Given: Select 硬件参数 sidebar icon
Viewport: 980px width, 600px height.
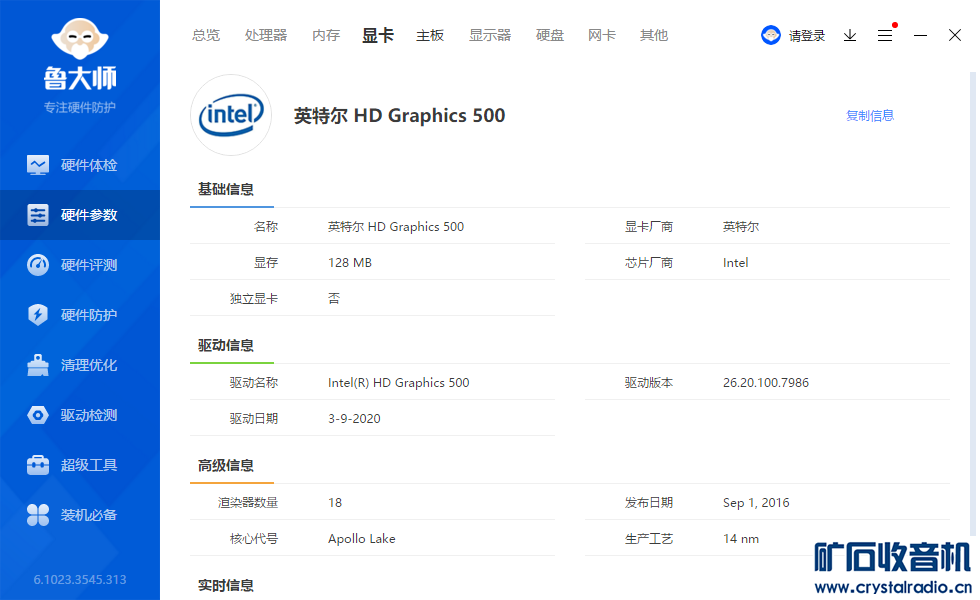Looking at the screenshot, I should click(38, 215).
